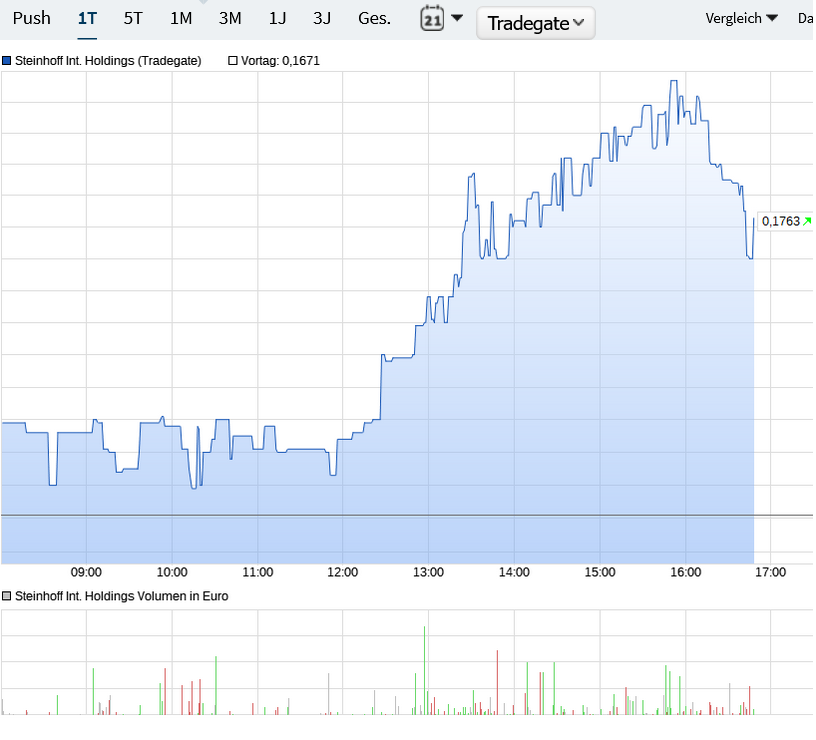816x740 pixels.
Task: Select the 3J chart period
Action: click(321, 17)
